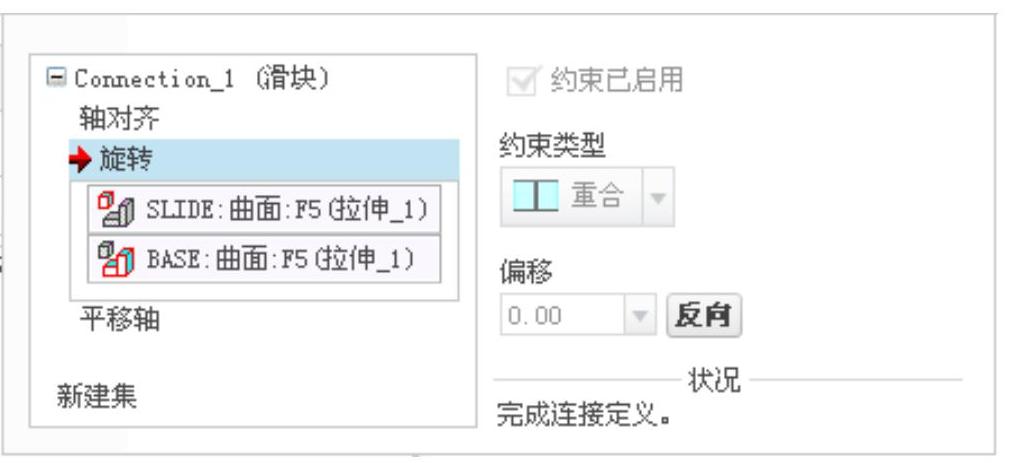
Task: Click the 约束已启用 label text
Action: (616, 81)
